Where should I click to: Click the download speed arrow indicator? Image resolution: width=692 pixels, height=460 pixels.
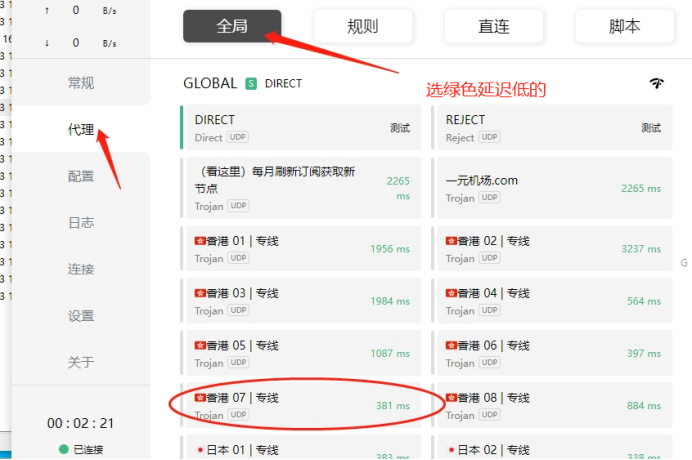[x=47, y=43]
